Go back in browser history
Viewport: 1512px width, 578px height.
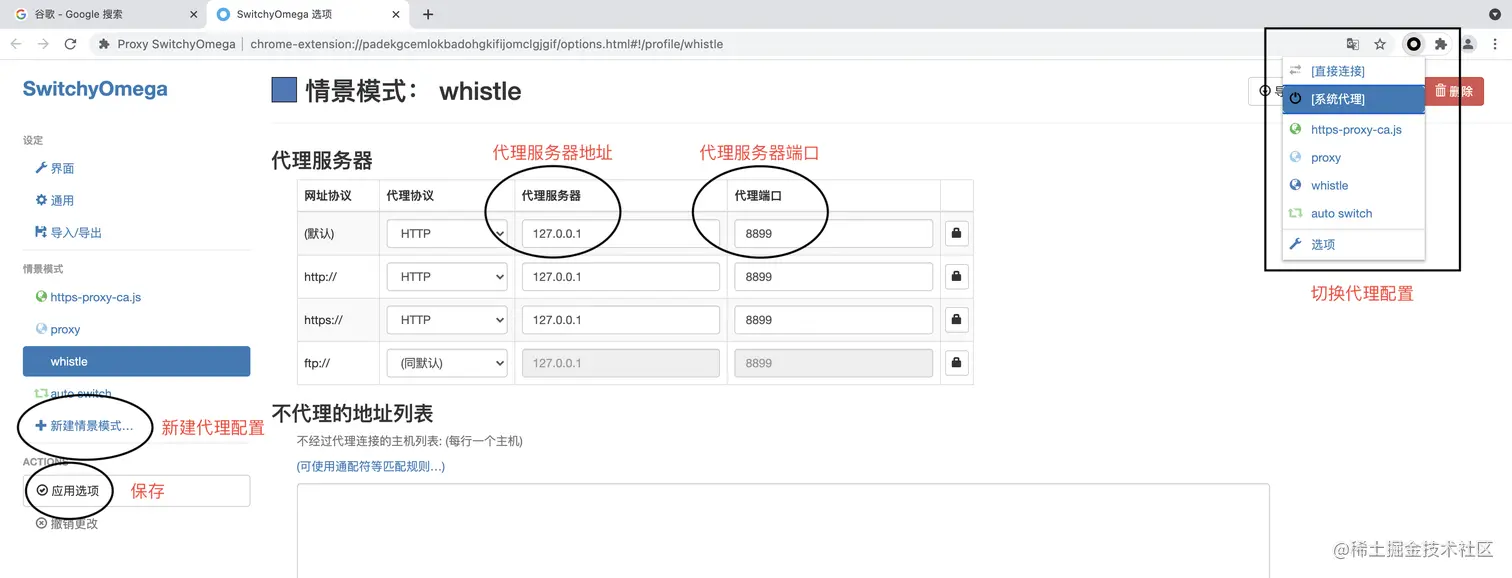pos(17,44)
